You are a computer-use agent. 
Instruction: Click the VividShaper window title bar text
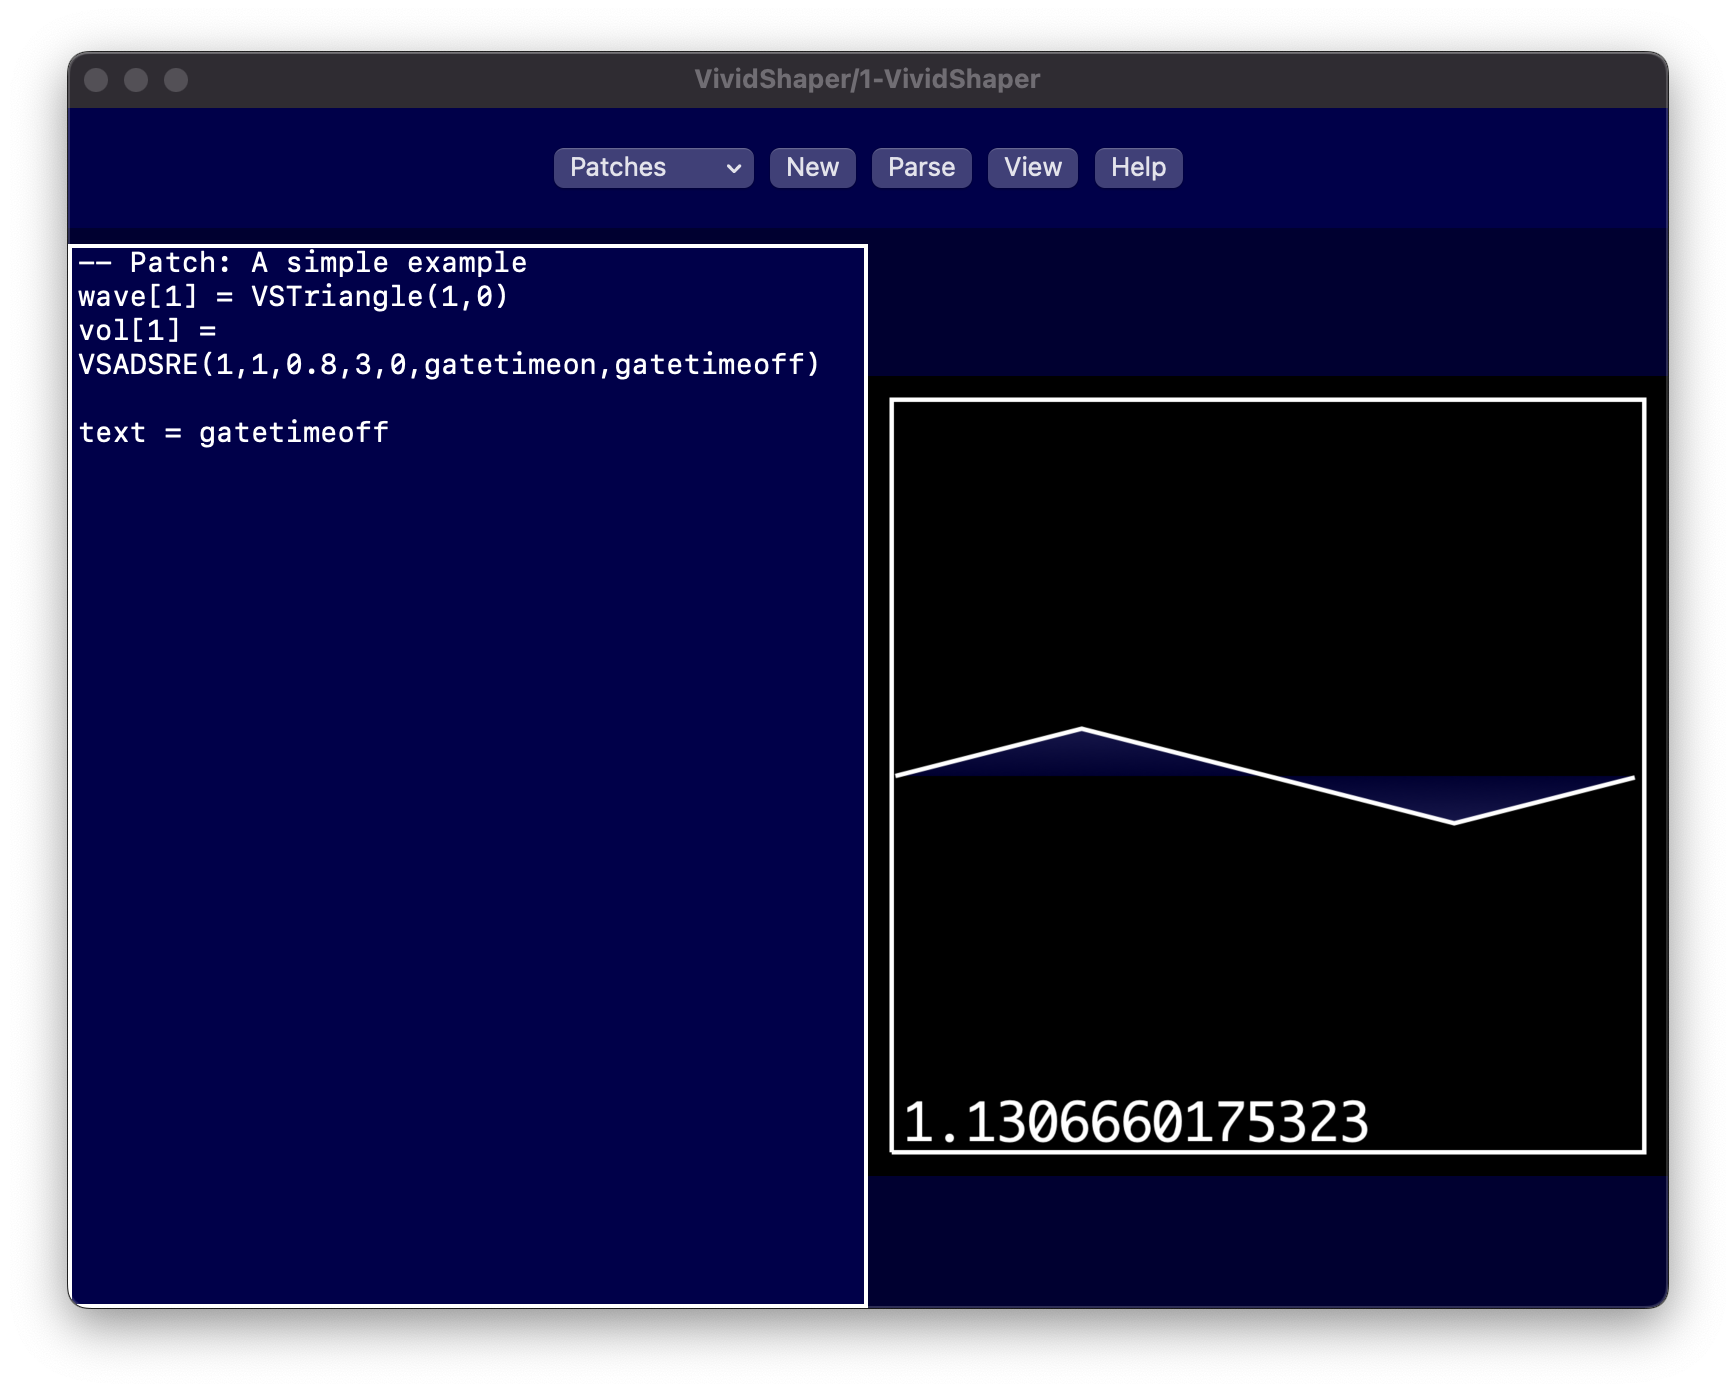click(867, 79)
